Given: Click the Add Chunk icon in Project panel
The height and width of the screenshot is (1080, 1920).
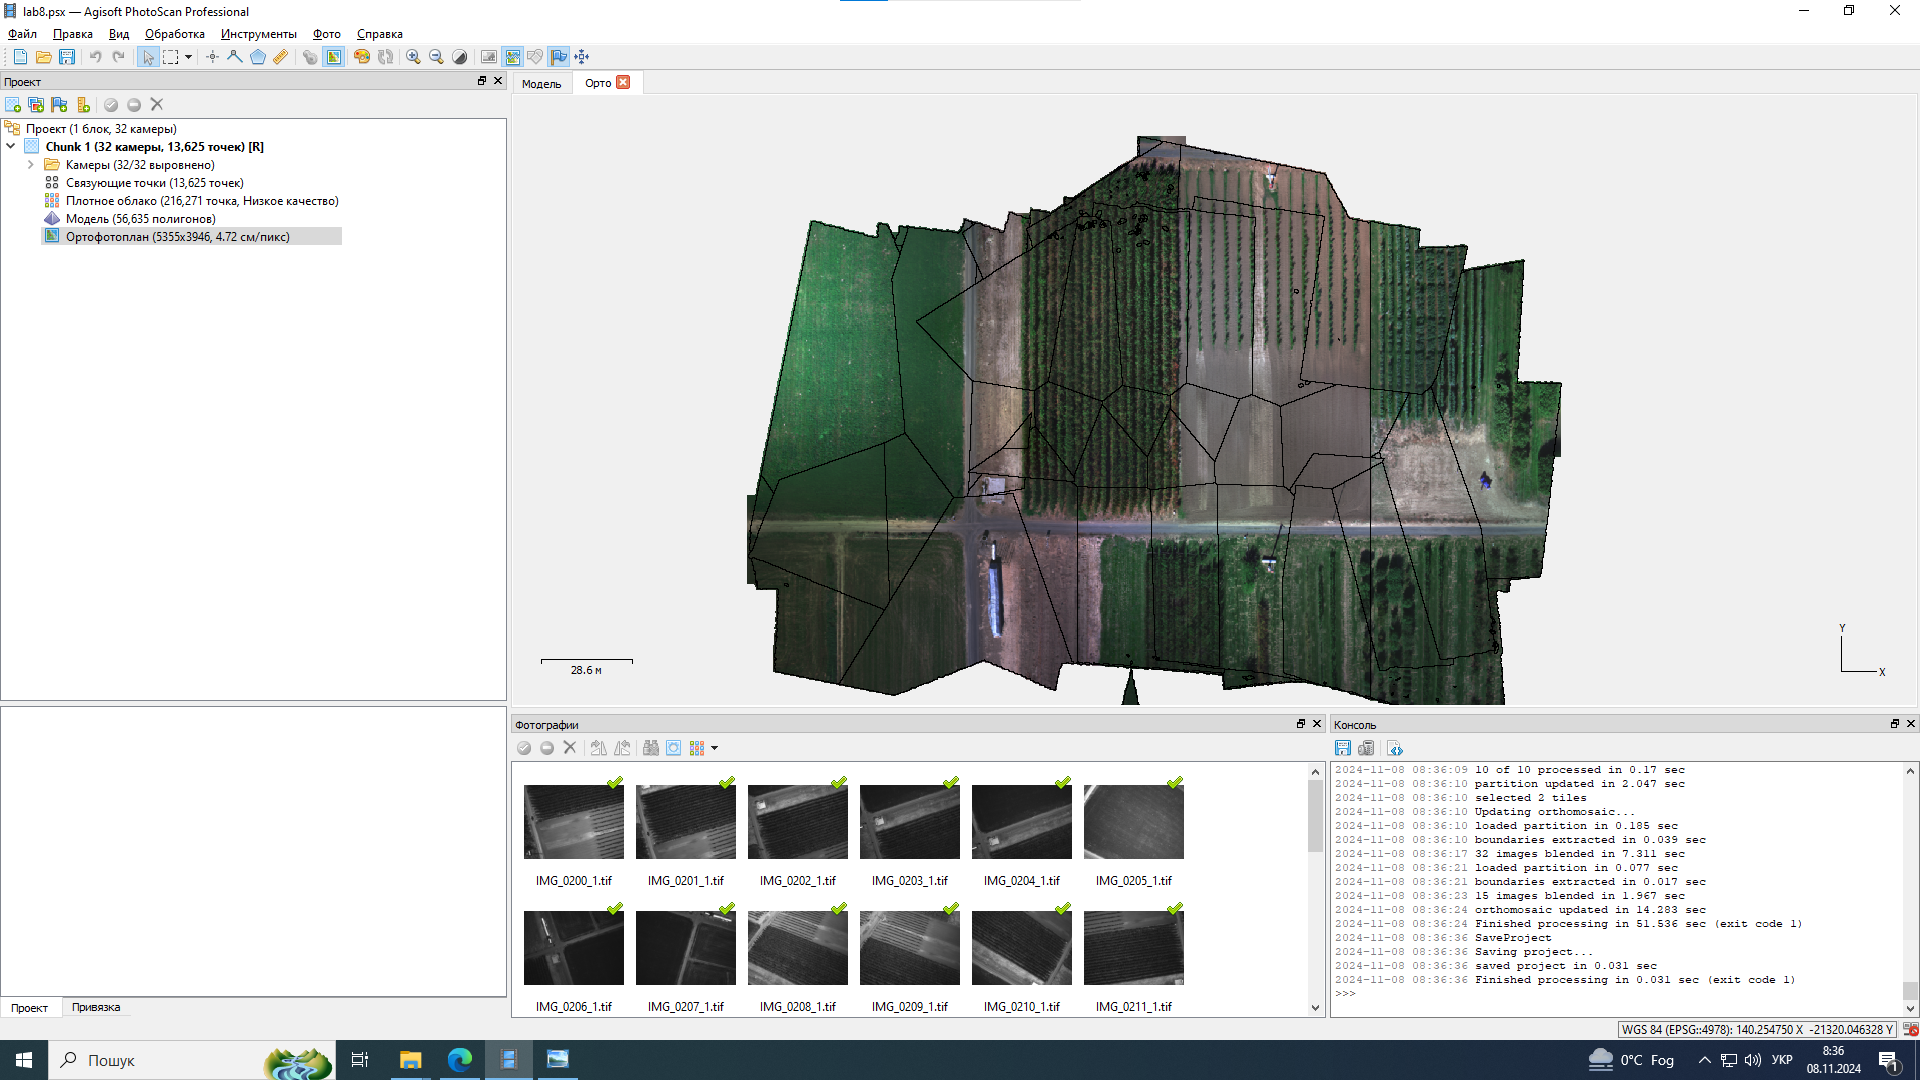Looking at the screenshot, I should [x=13, y=105].
